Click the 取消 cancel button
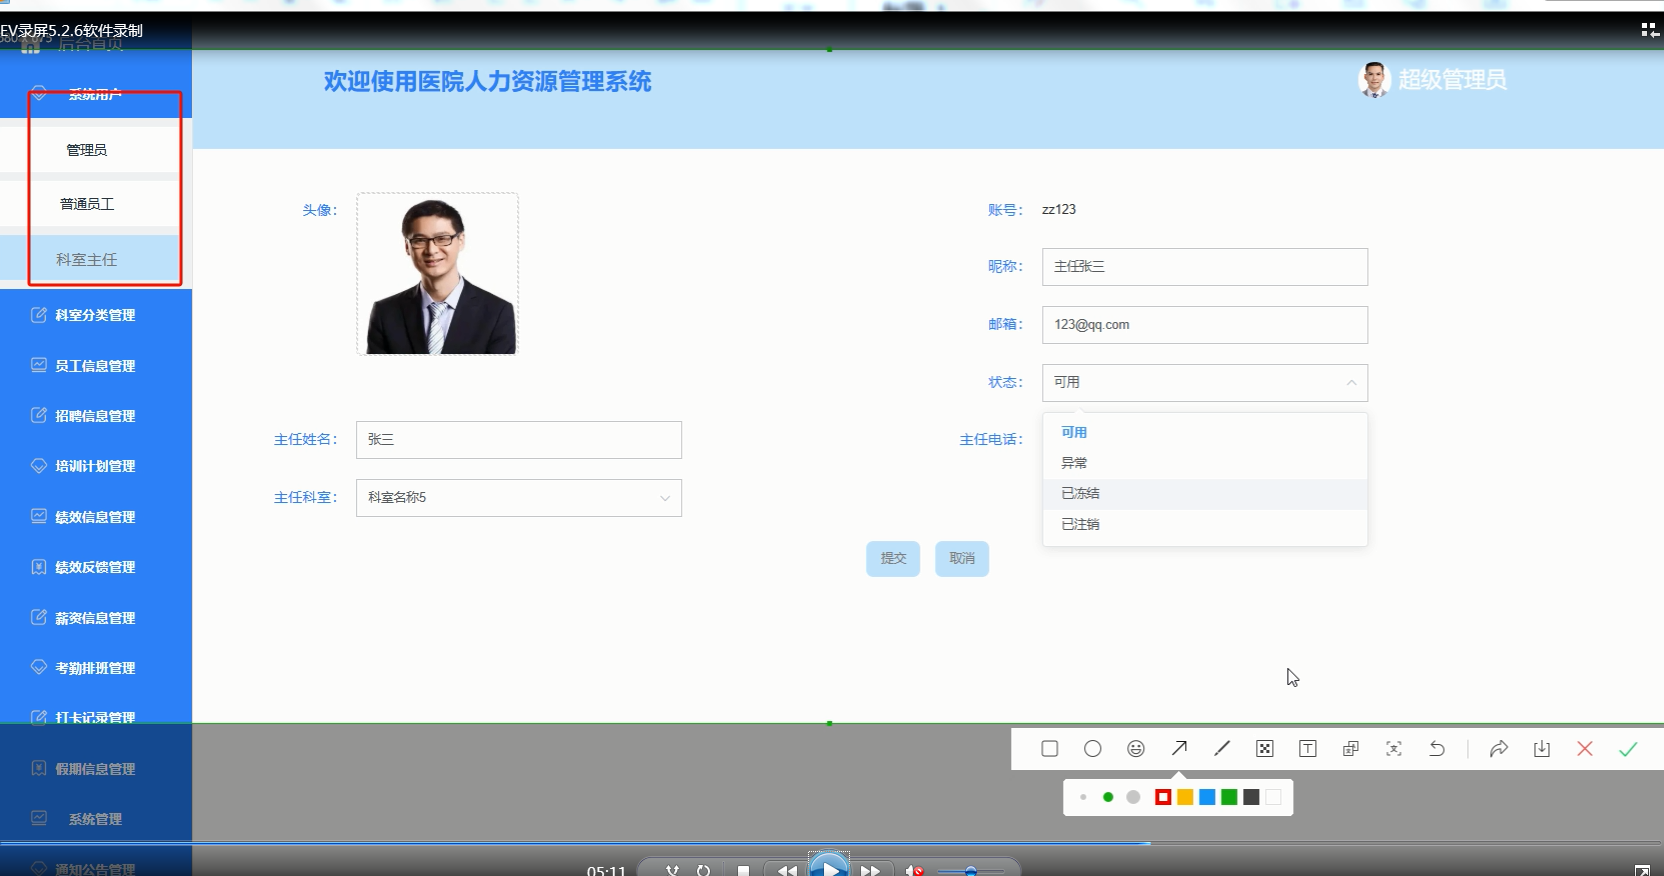The width and height of the screenshot is (1664, 876). click(962, 559)
